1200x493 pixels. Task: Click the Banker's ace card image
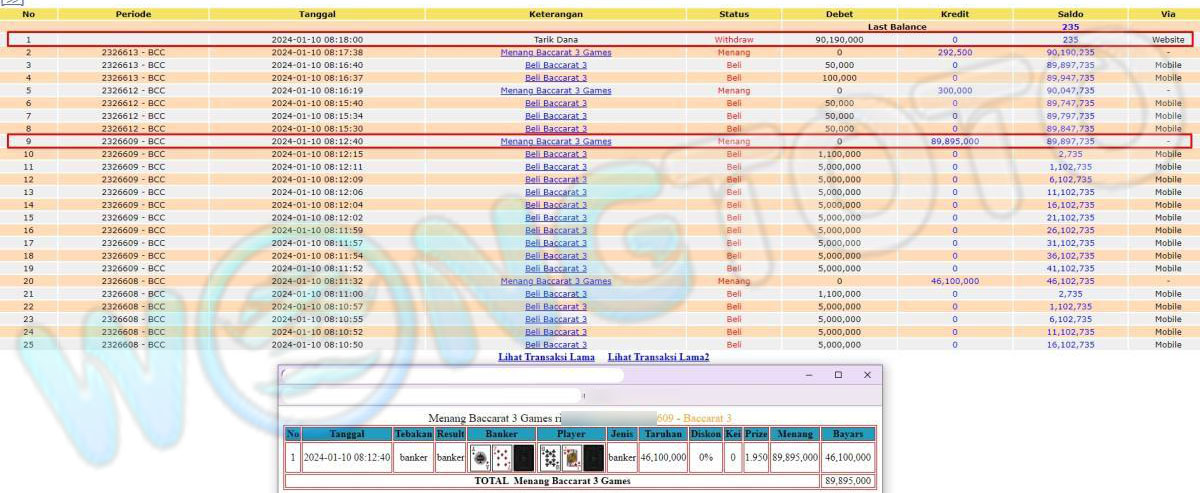[480, 458]
